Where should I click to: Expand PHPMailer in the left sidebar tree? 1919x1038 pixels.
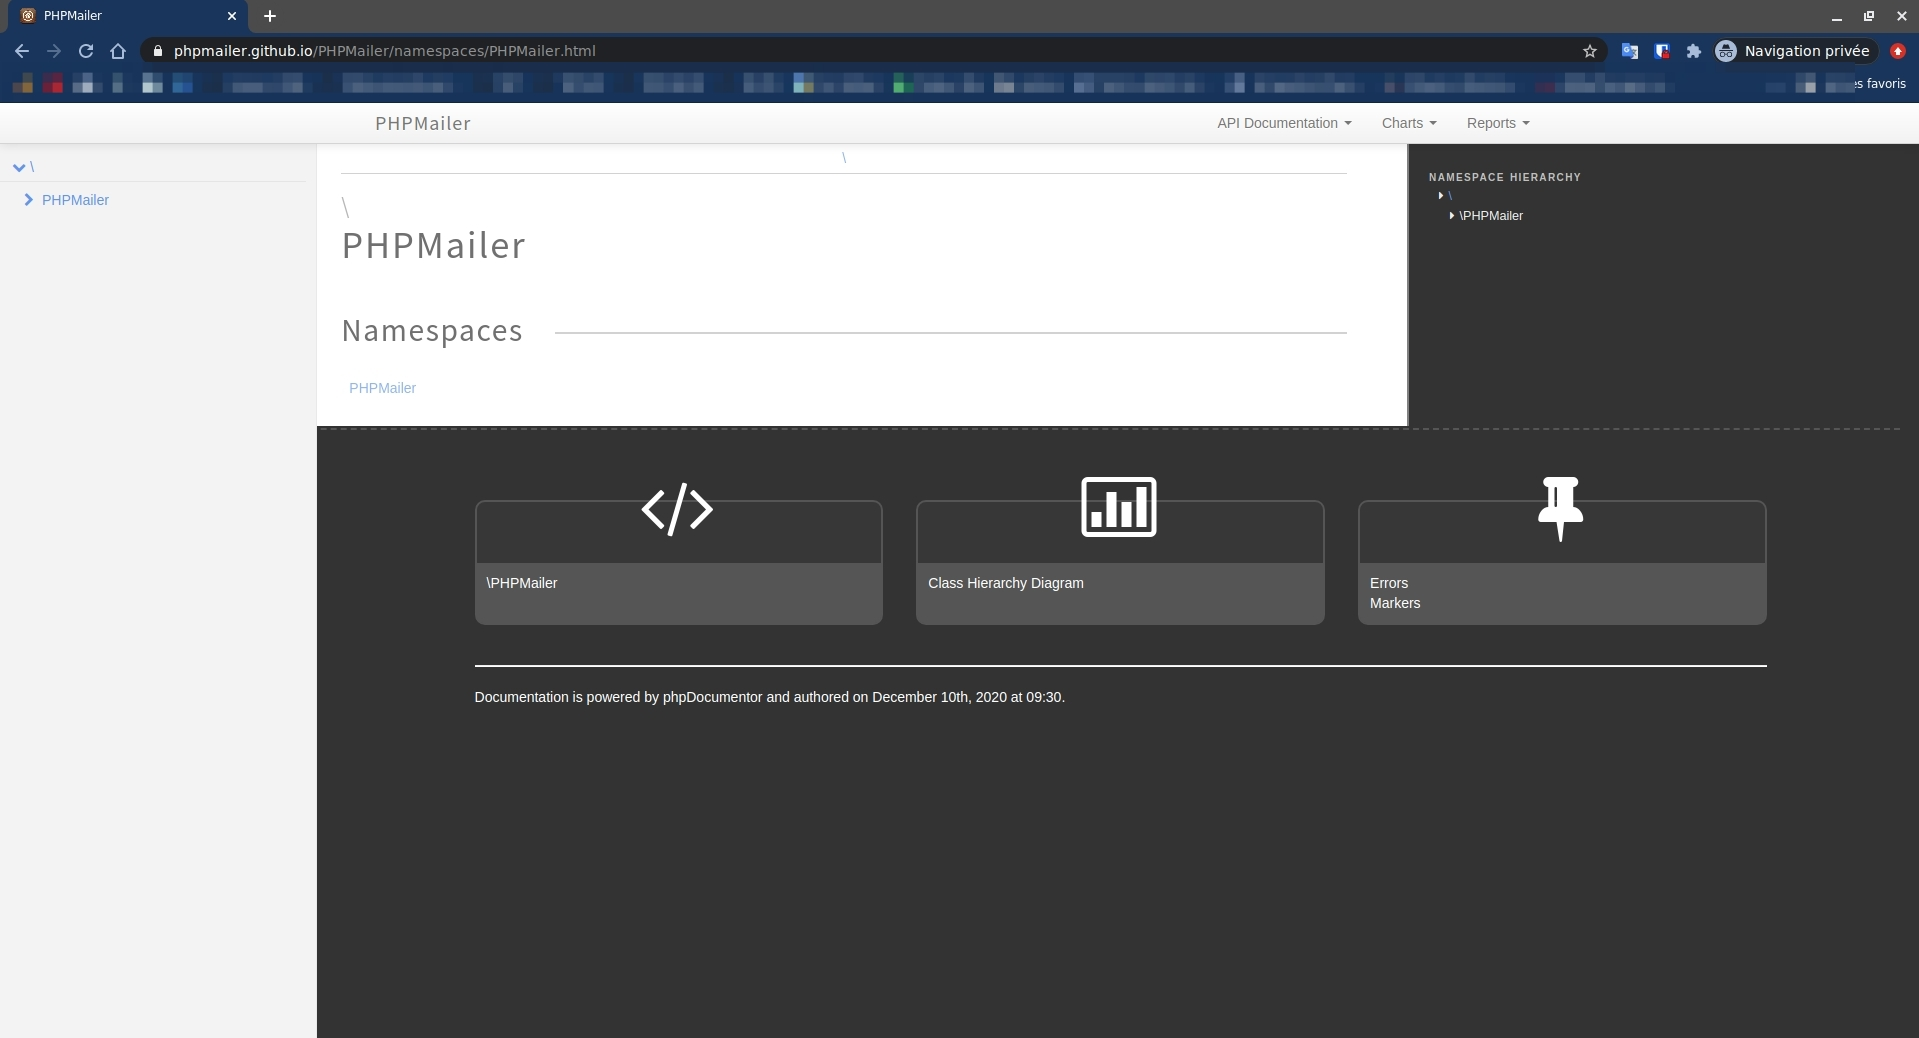29,200
